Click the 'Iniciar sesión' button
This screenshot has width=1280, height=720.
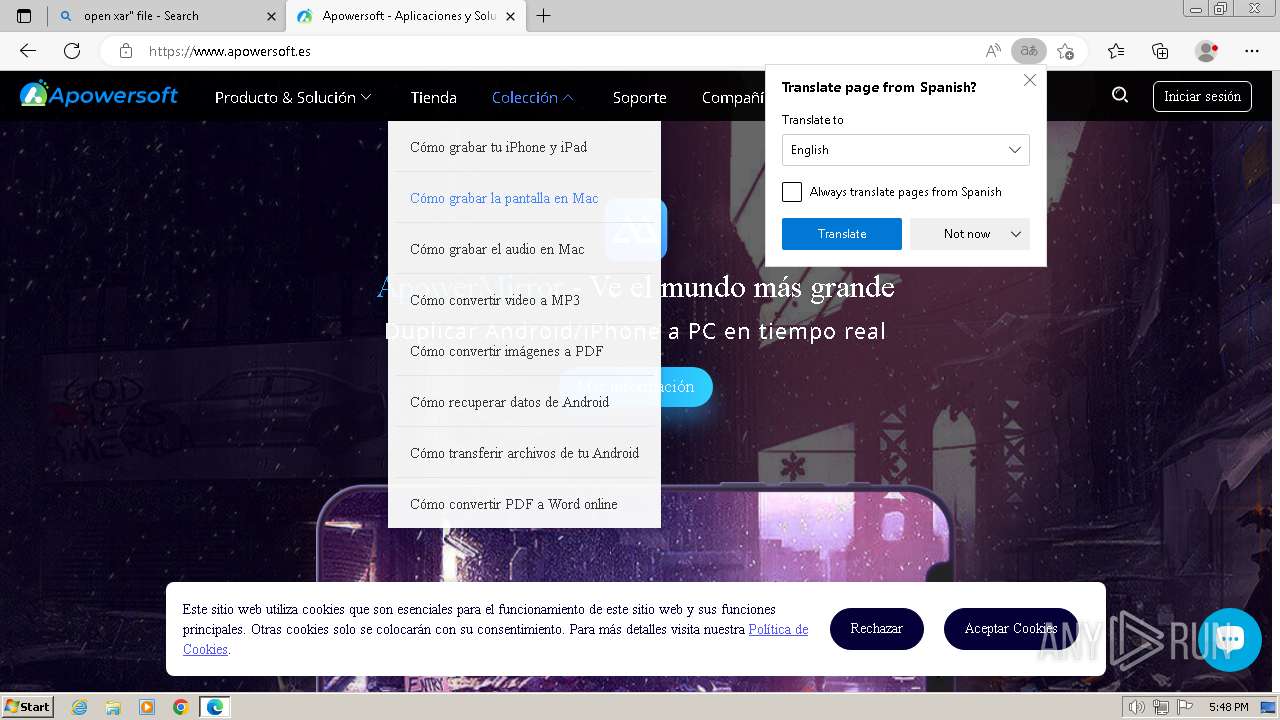(x=1202, y=96)
